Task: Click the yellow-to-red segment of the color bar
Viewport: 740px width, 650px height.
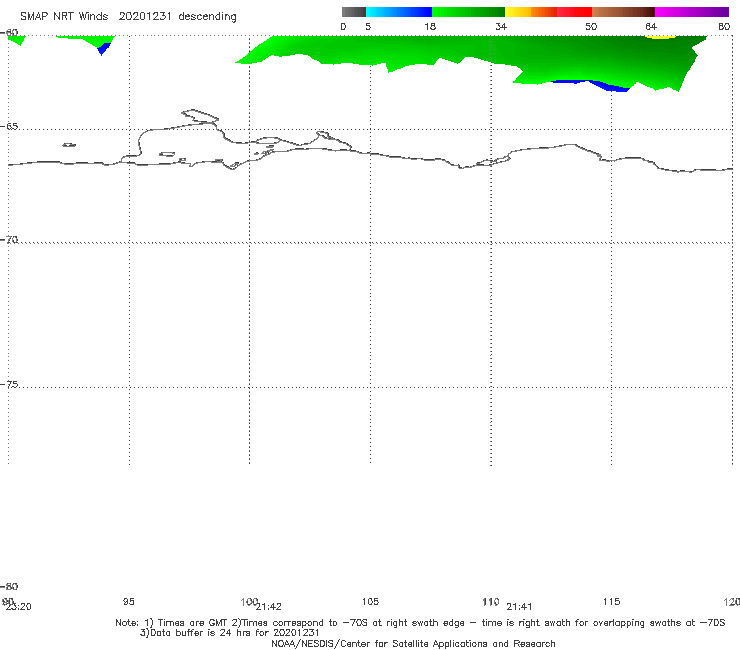Action: click(x=548, y=12)
